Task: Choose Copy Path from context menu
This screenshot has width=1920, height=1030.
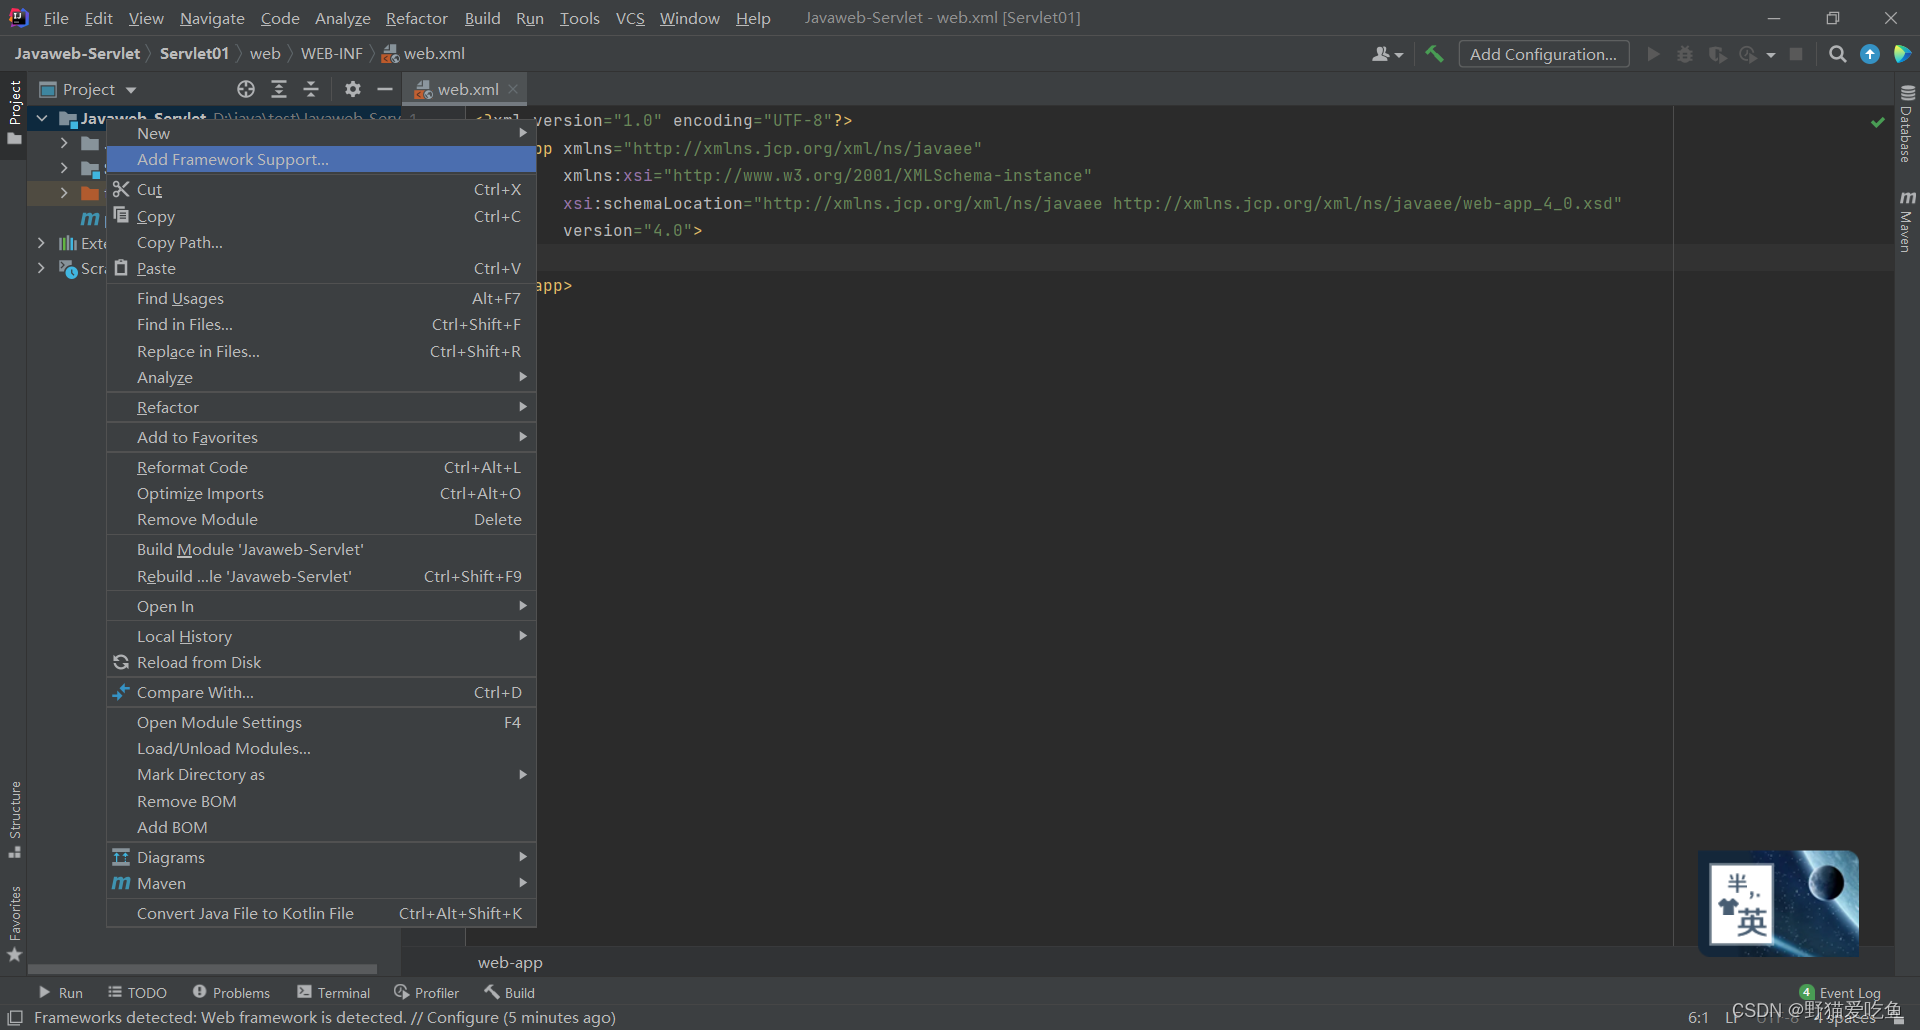Action: (x=321, y=242)
